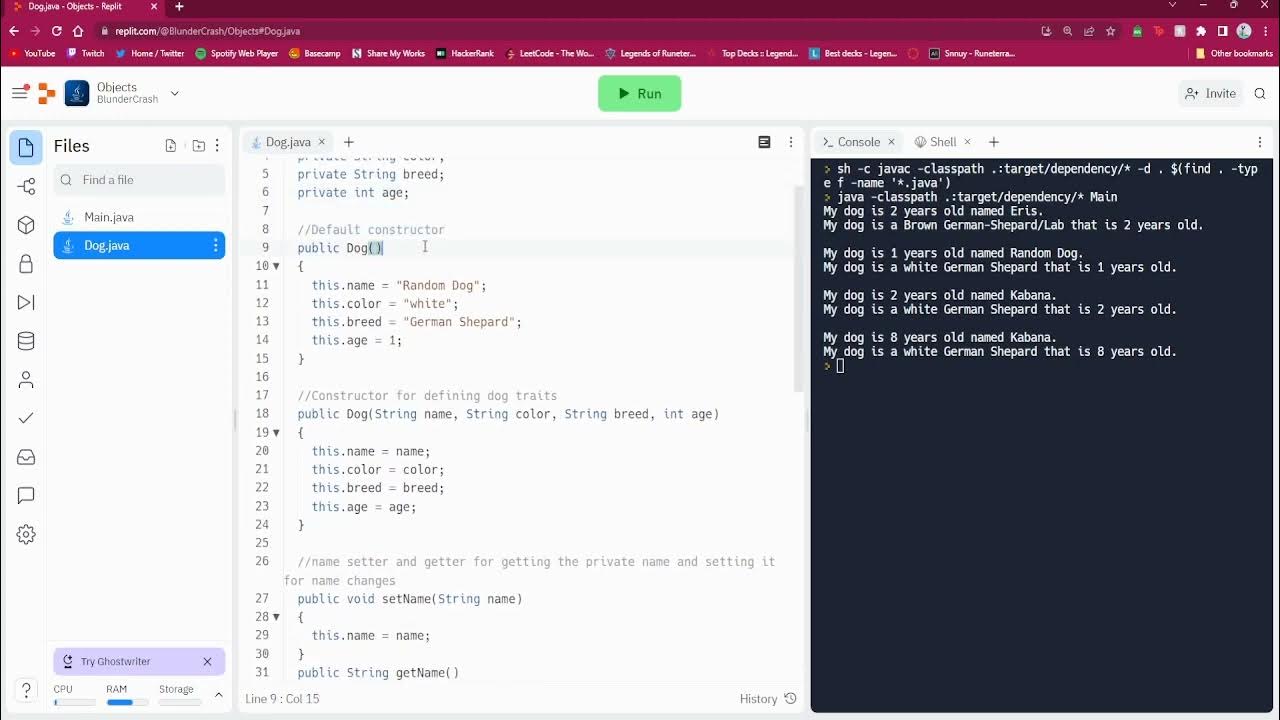Screen dimensions: 1280x720
Task: Click the new file icon in Files
Action: (x=171, y=146)
